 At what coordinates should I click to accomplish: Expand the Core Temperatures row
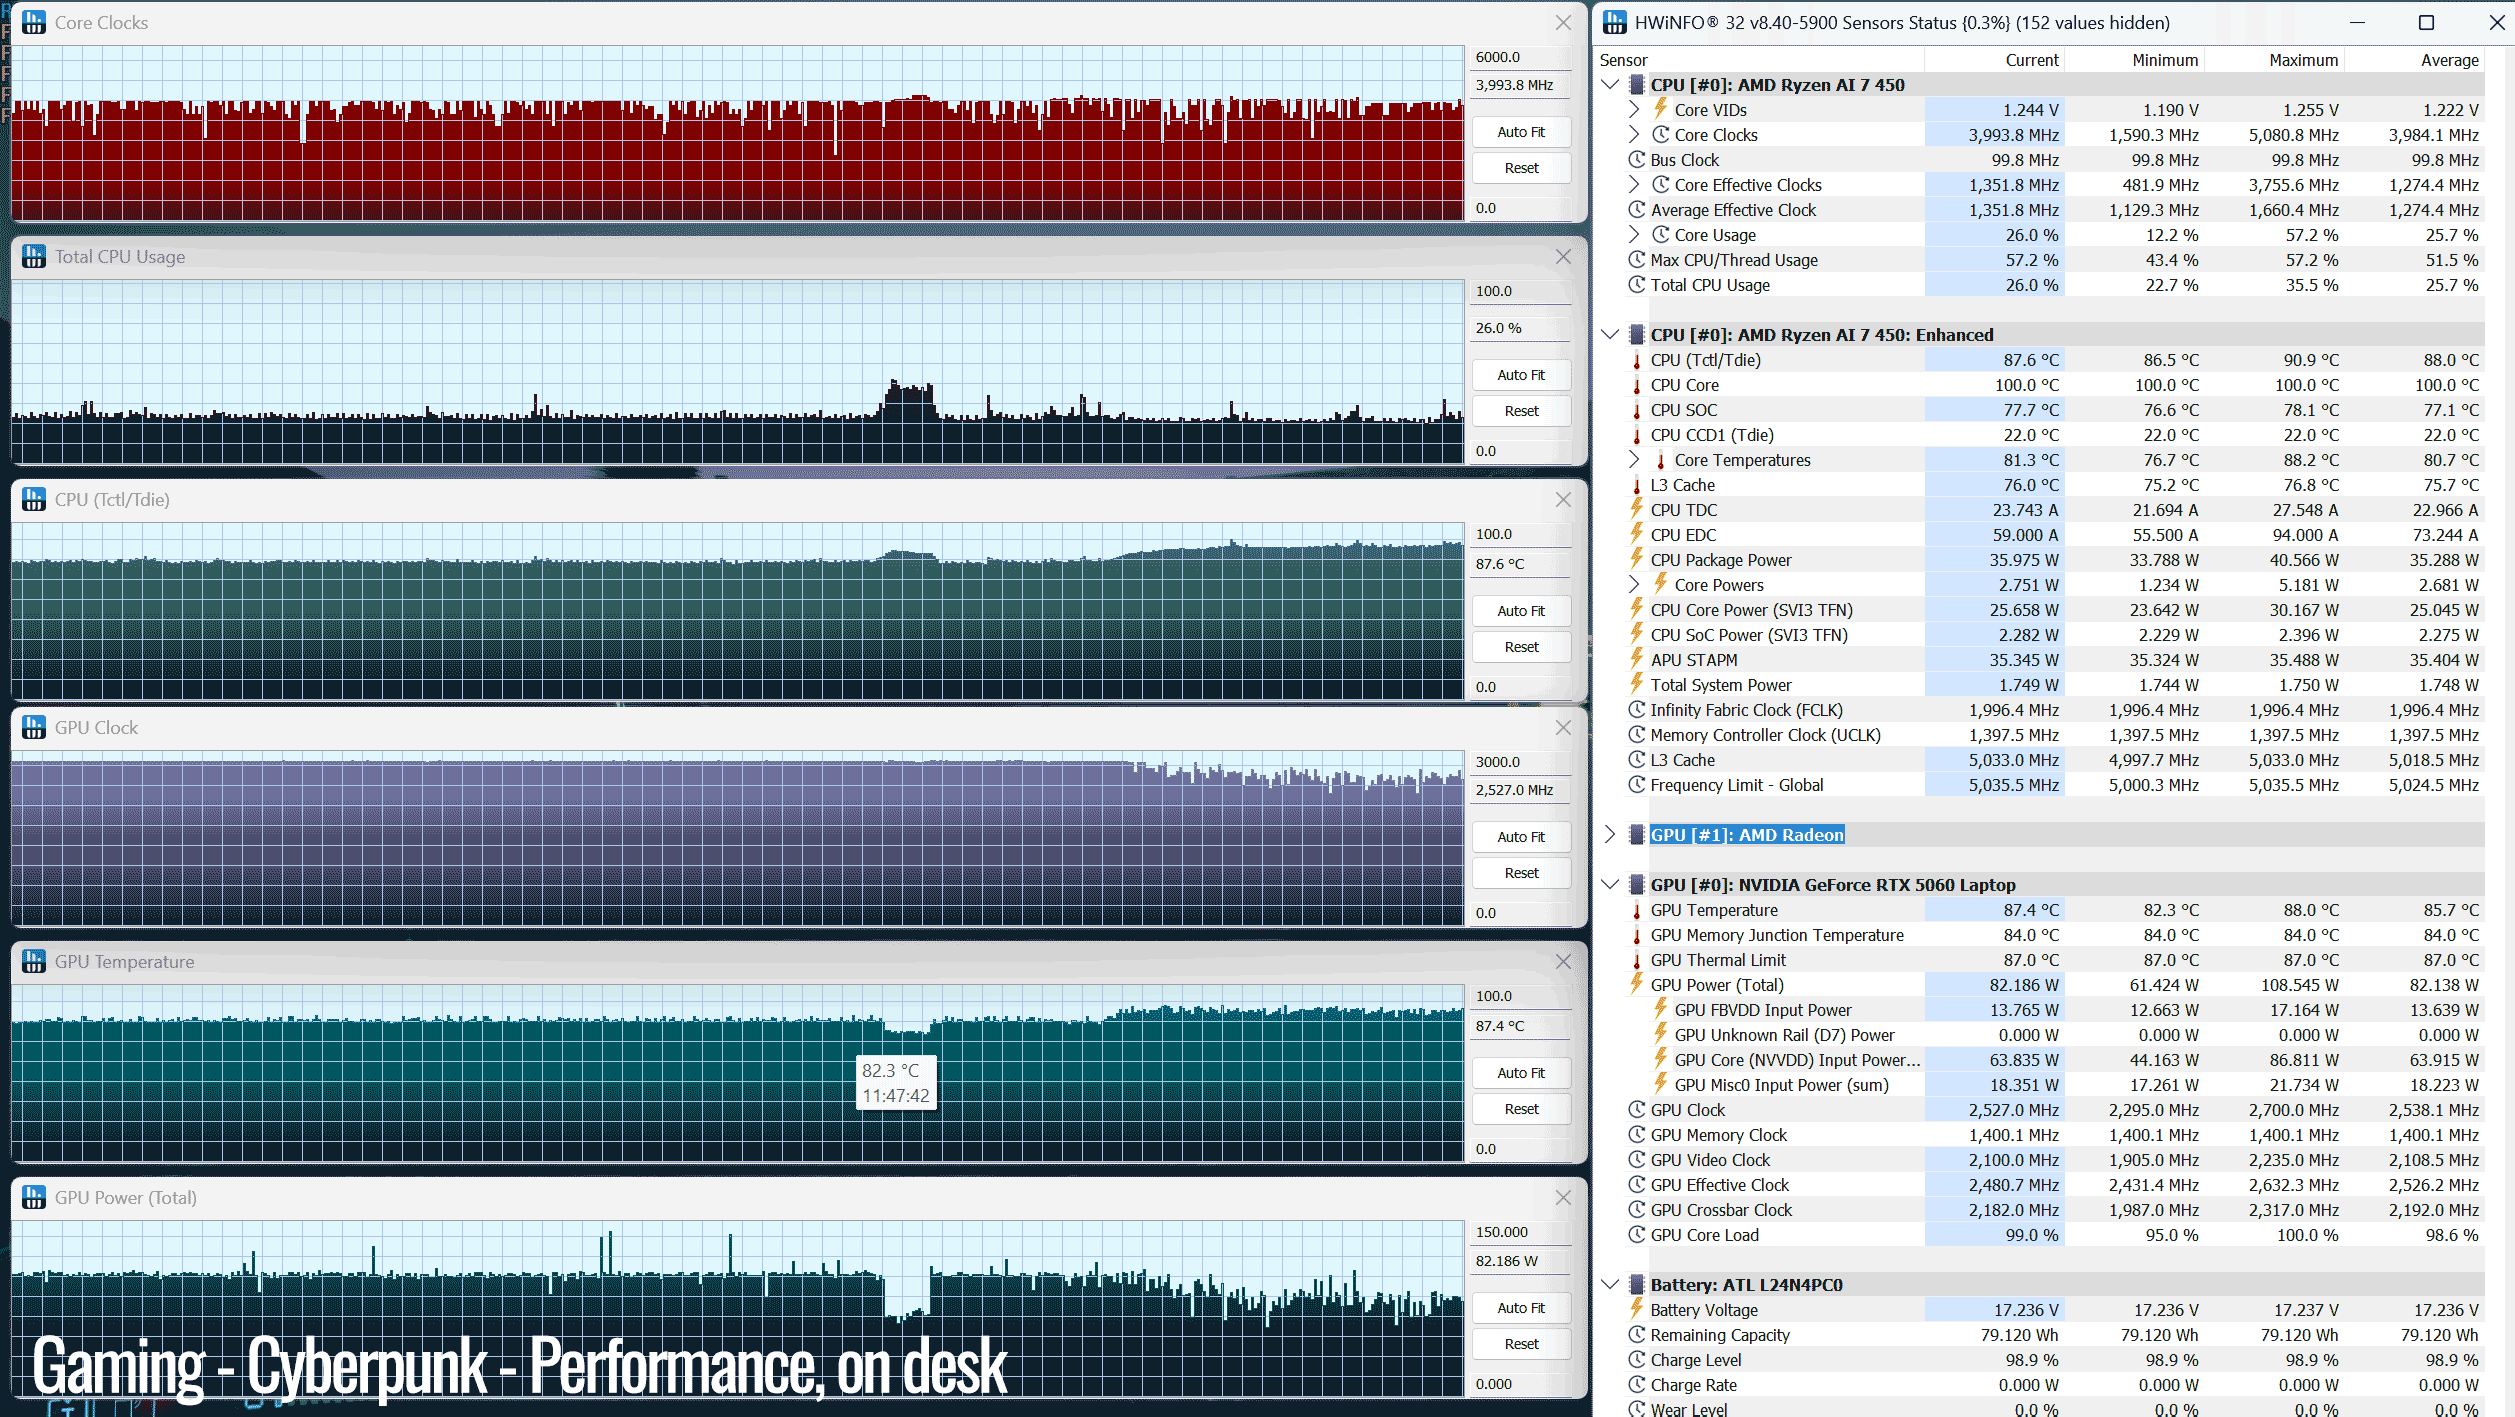click(x=1634, y=459)
